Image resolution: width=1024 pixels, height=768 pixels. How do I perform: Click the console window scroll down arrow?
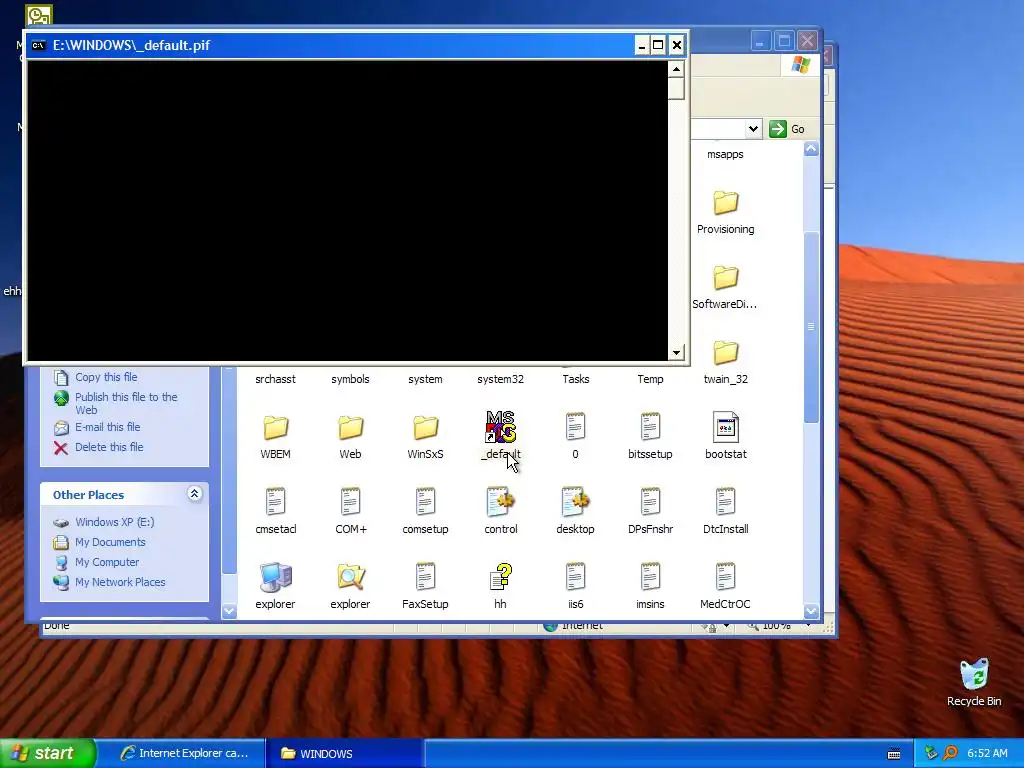point(676,353)
